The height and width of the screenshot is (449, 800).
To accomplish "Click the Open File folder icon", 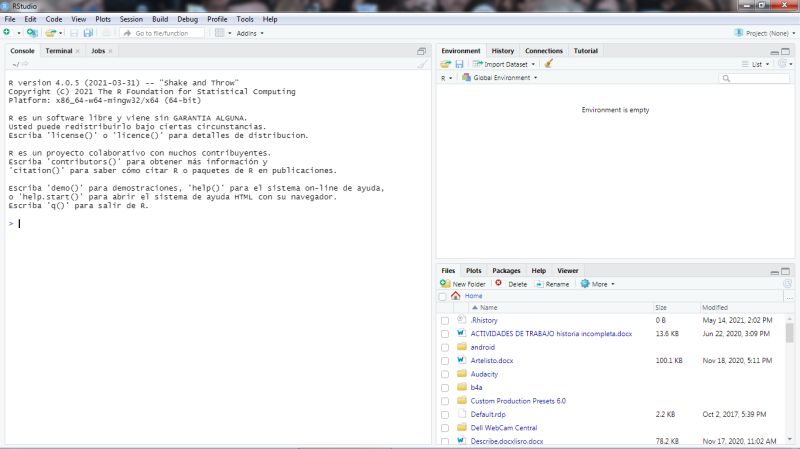I will pyautogui.click(x=51, y=33).
